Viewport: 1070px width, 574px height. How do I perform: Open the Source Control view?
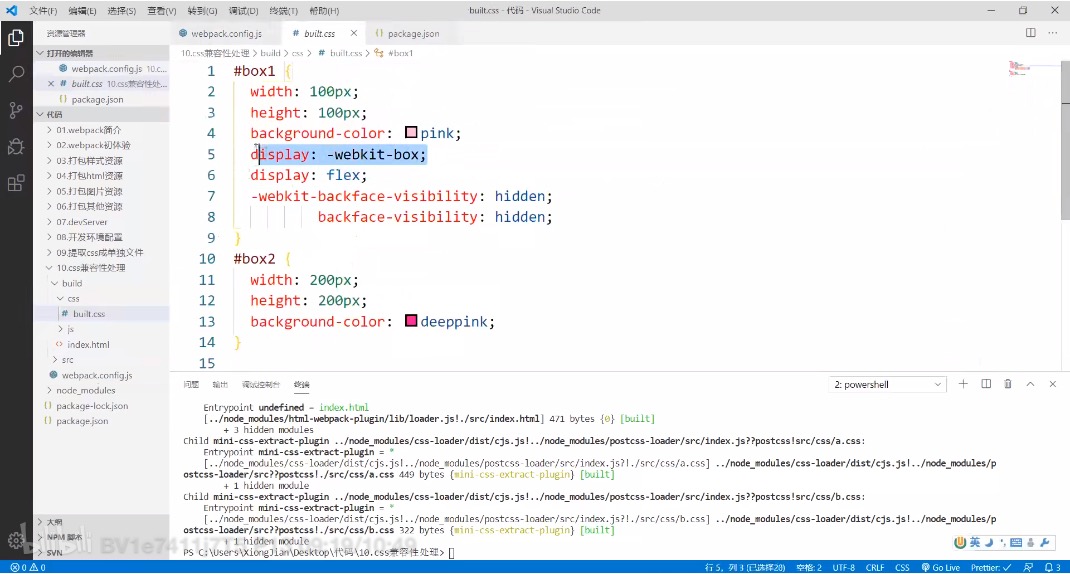(x=16, y=110)
